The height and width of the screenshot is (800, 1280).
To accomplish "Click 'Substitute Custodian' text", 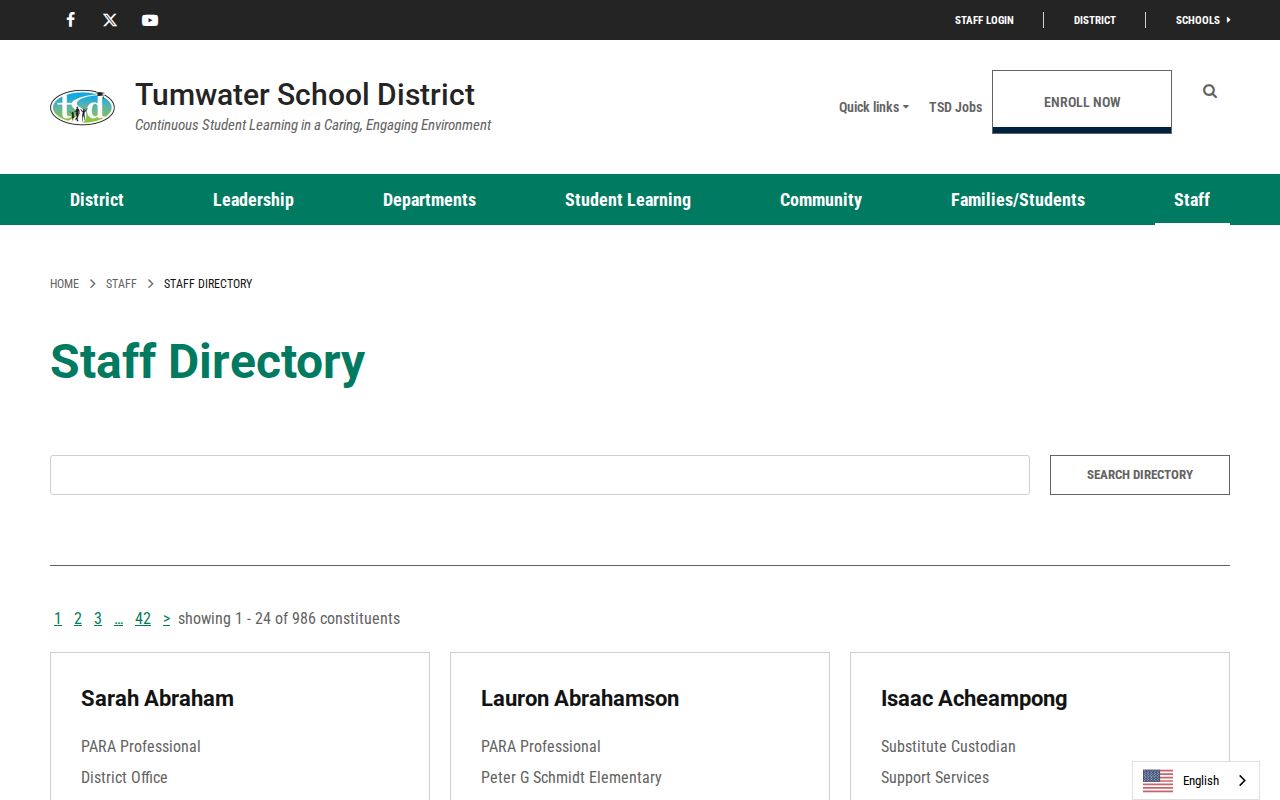I will tap(948, 747).
